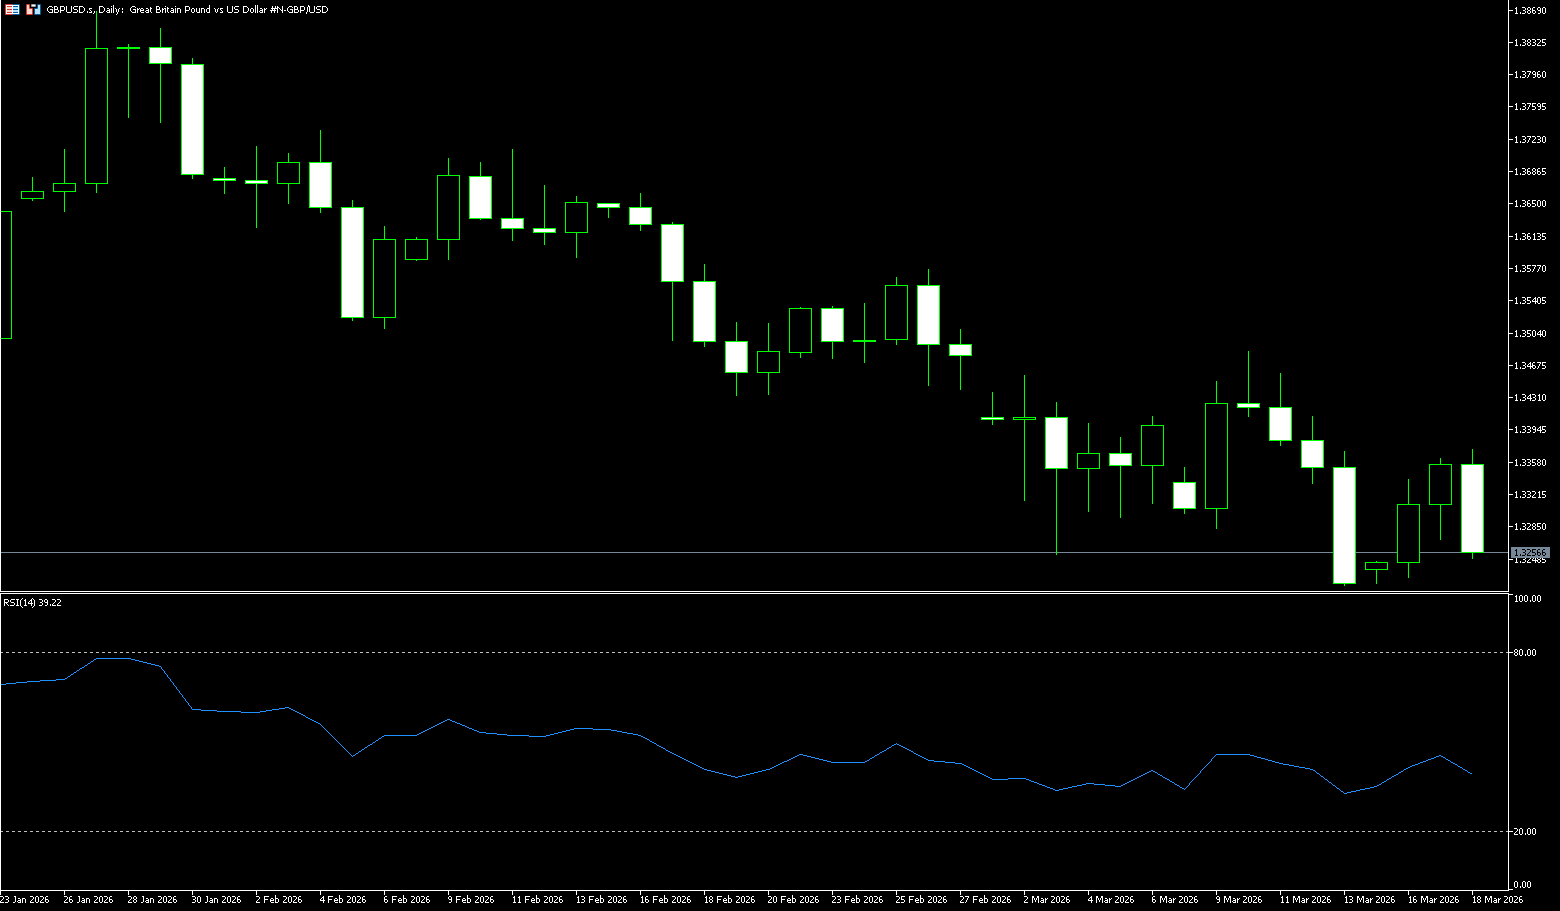Click the last candle for 18 Mar
The image size is (1560, 911).
coord(1472,508)
